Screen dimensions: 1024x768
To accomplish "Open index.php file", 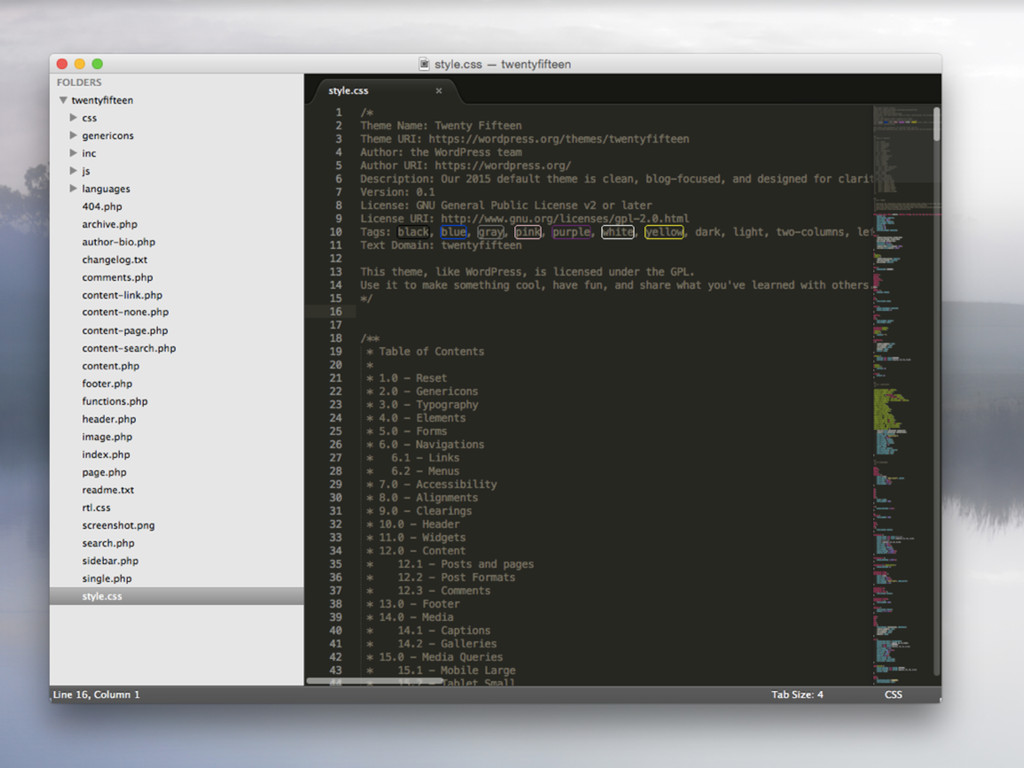I will pyautogui.click(x=106, y=454).
